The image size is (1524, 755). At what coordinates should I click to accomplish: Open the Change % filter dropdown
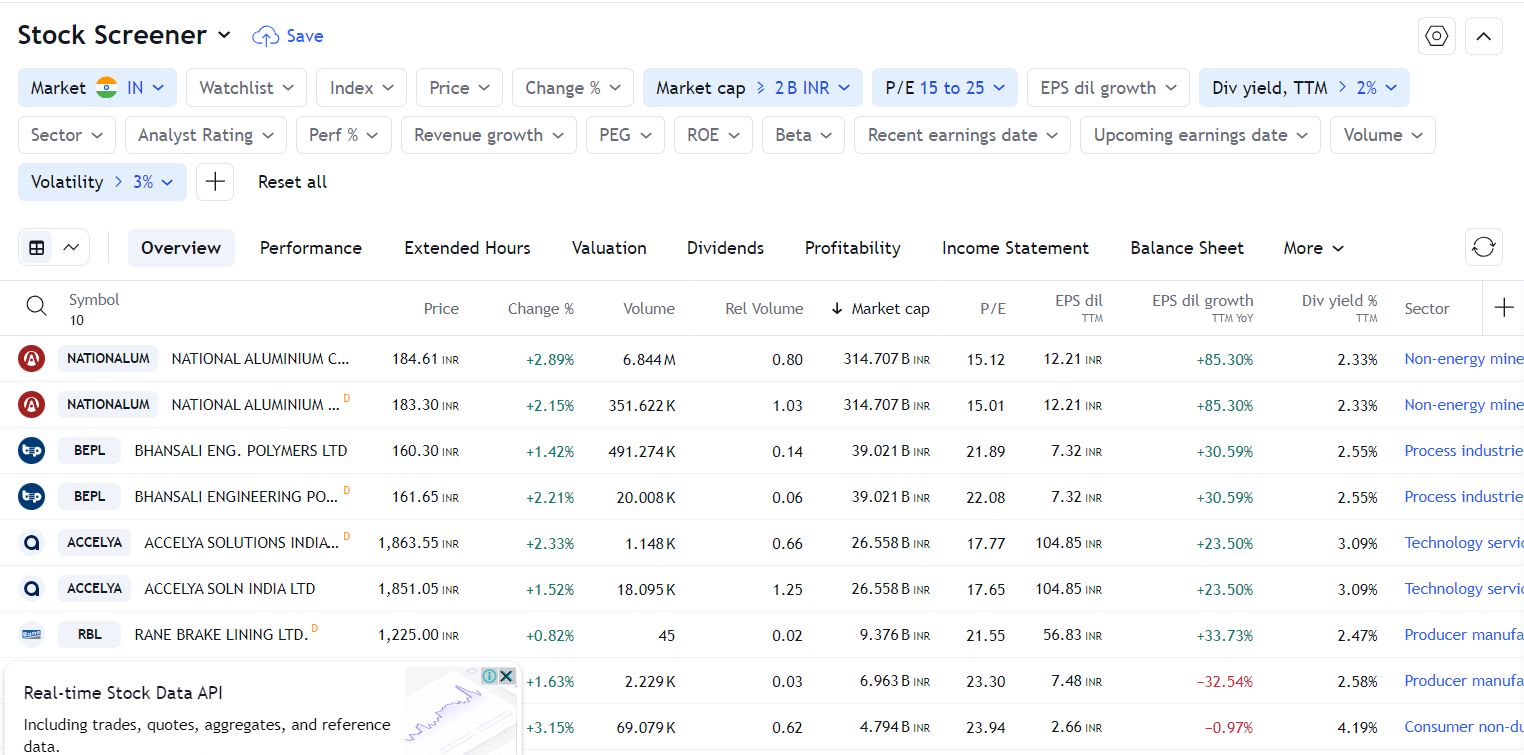coord(573,88)
